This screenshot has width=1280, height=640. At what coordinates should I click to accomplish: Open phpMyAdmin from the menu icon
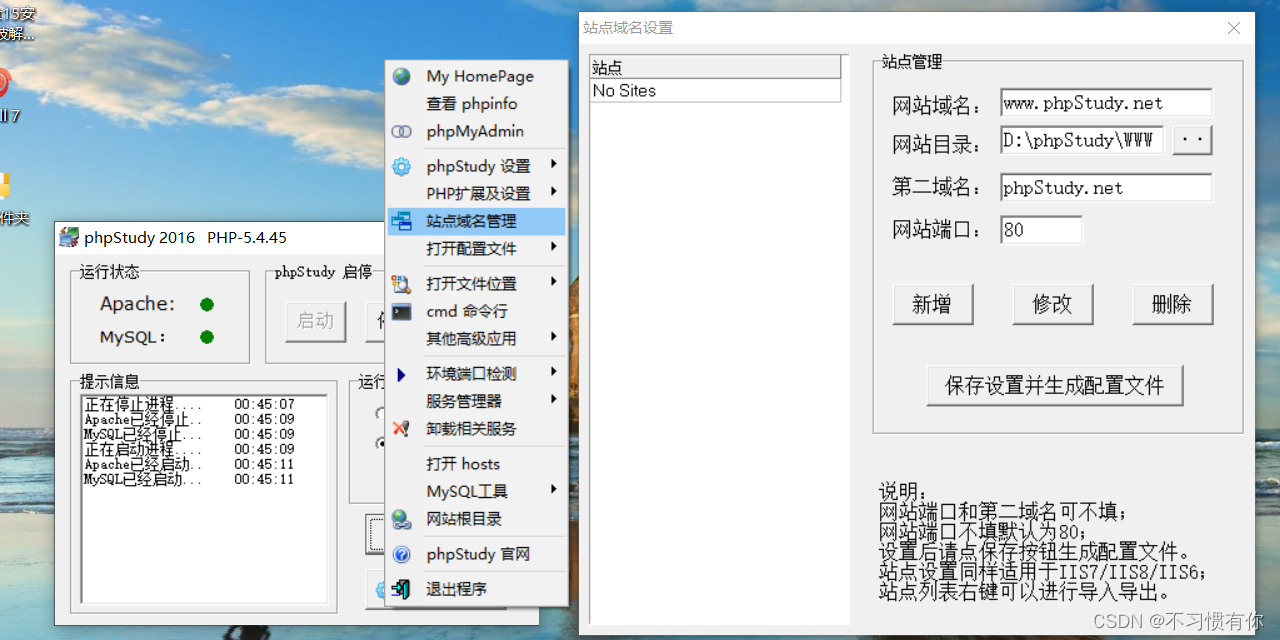[x=401, y=131]
